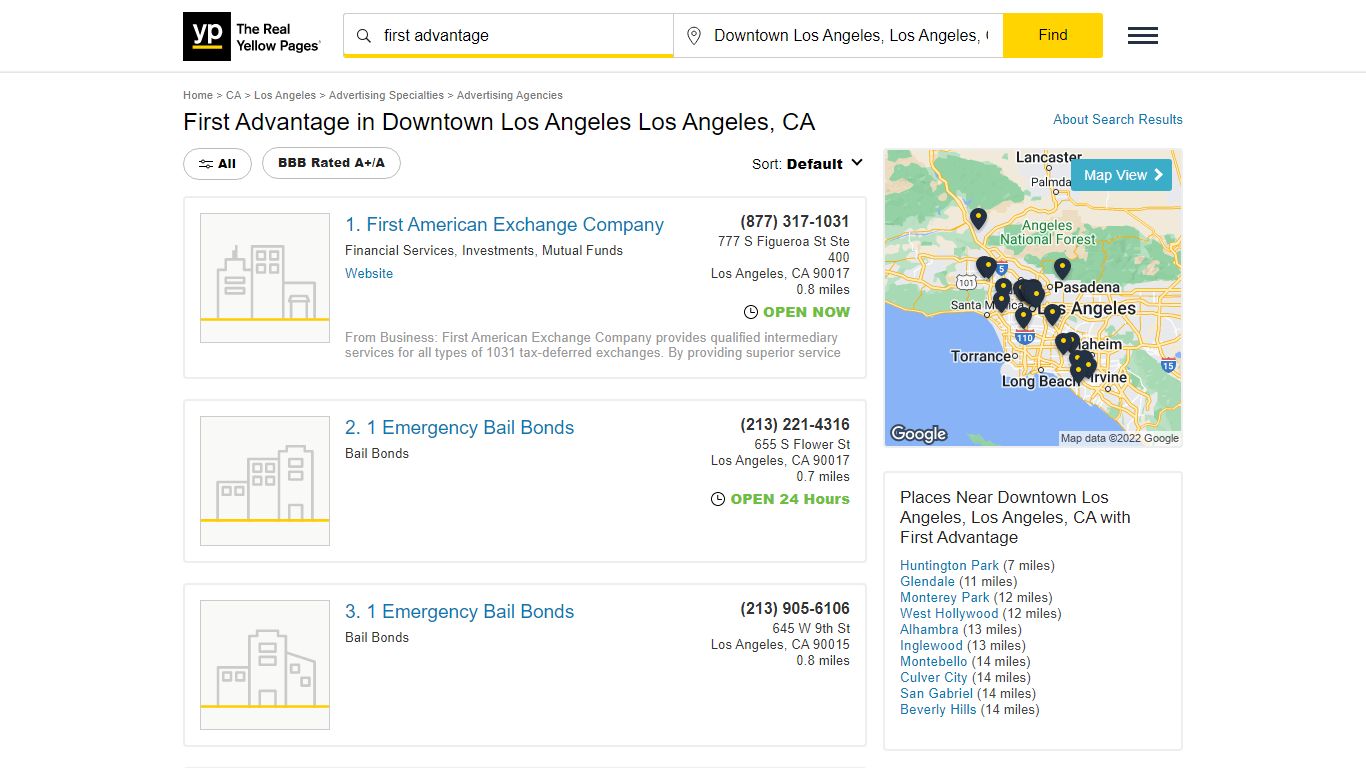Open About Search Results
This screenshot has height=768, width=1366.
(1118, 119)
